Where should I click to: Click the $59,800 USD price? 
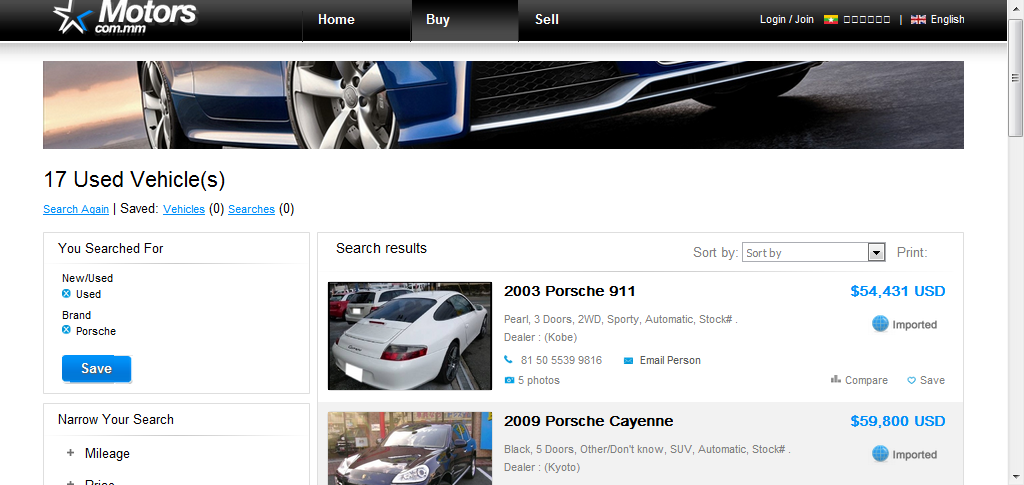coord(897,421)
